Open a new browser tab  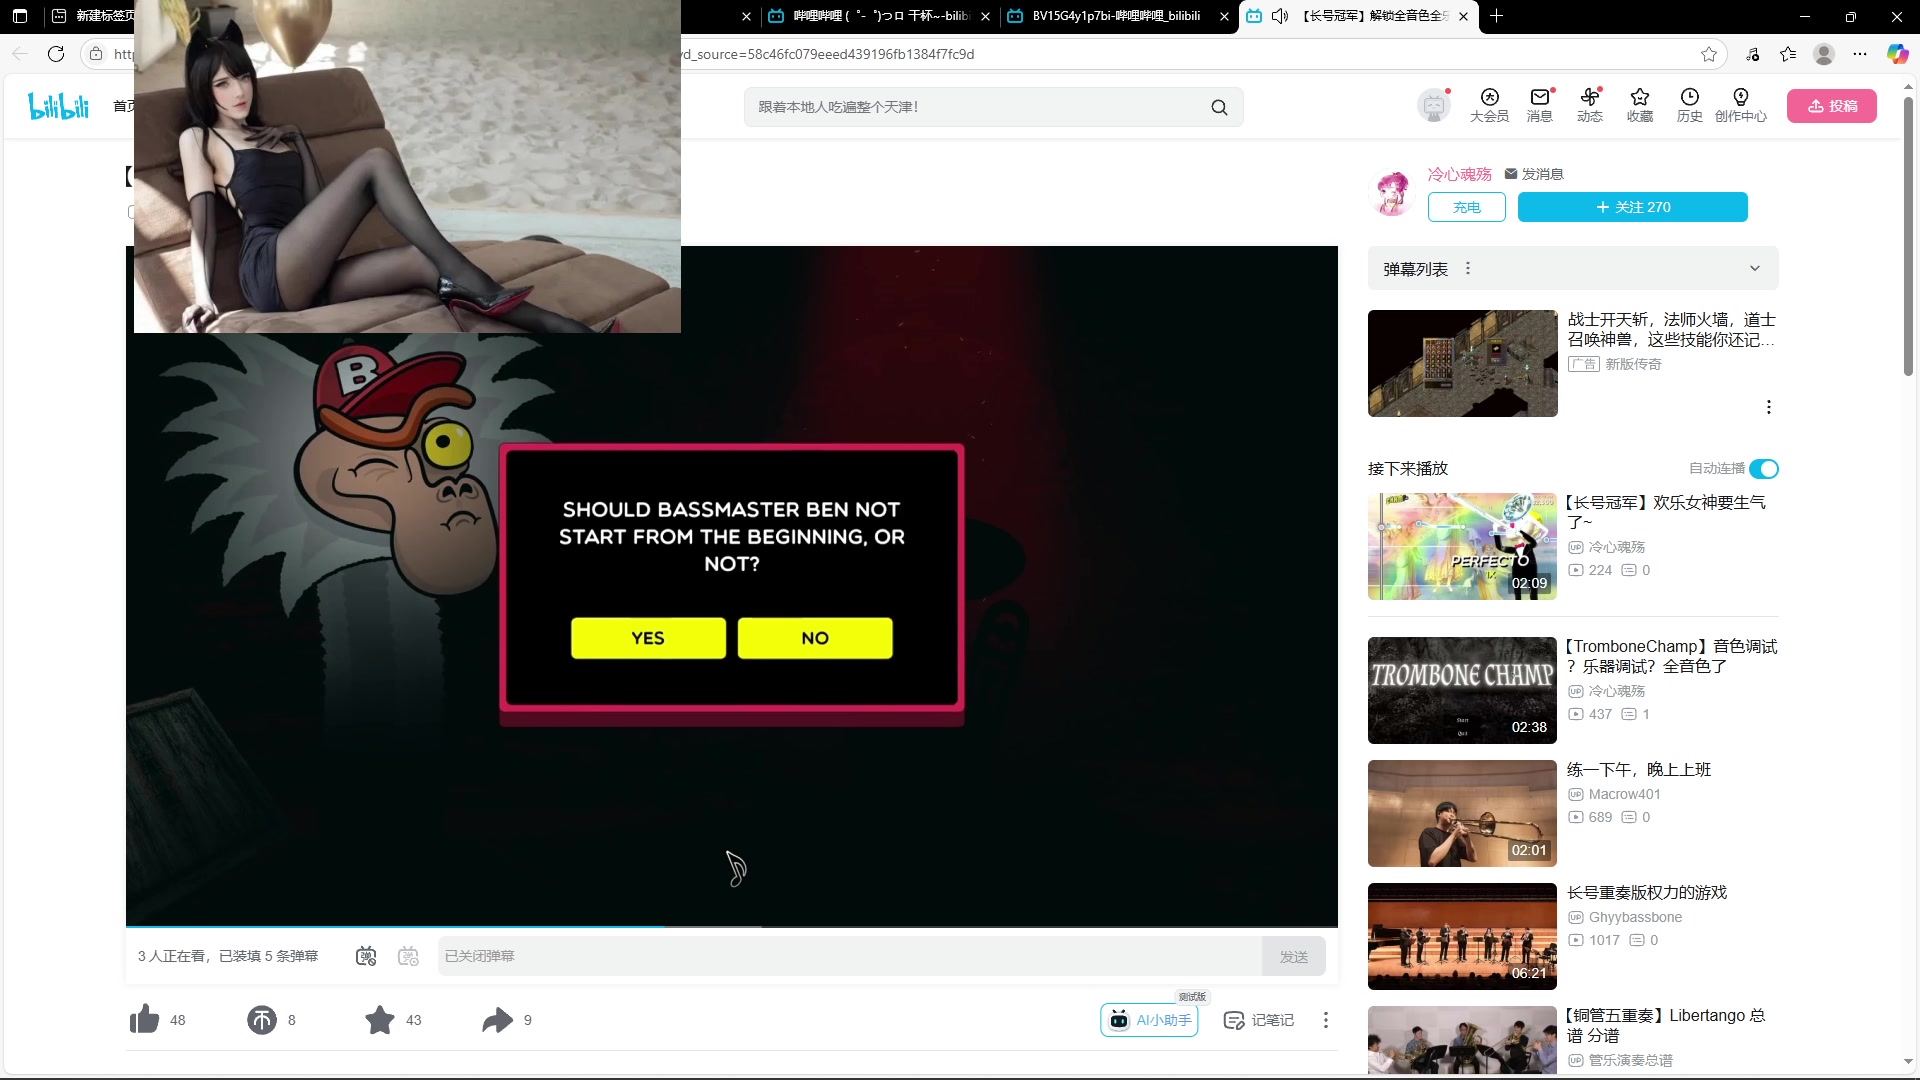pyautogui.click(x=1496, y=16)
